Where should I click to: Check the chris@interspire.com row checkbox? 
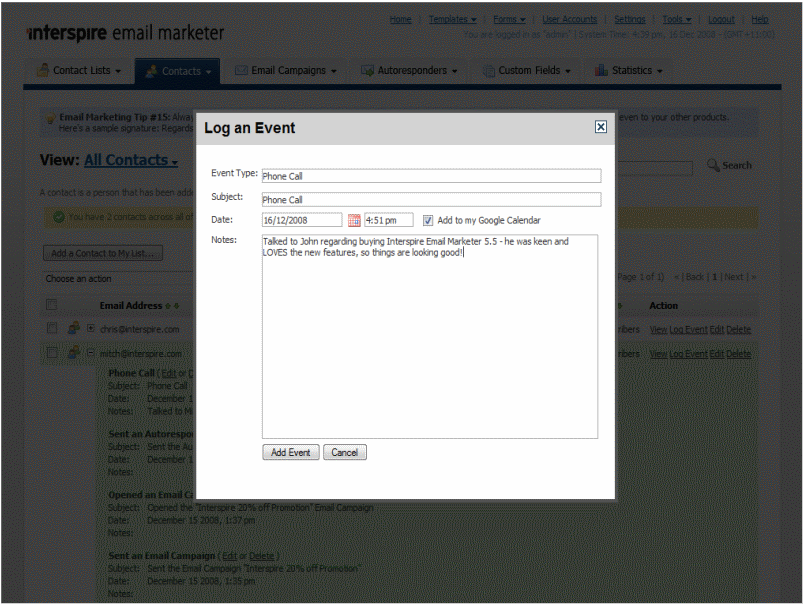coord(52,328)
